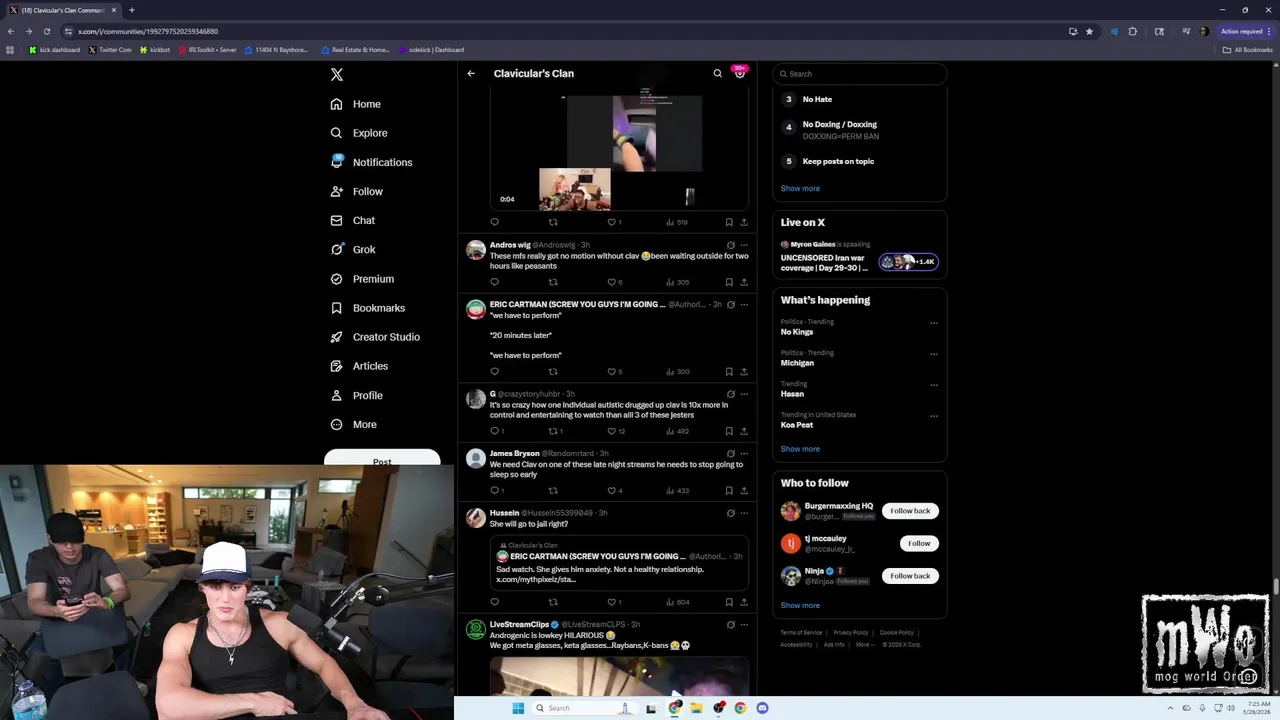Follow back Ninja
The image size is (1280, 720).
tap(910, 576)
